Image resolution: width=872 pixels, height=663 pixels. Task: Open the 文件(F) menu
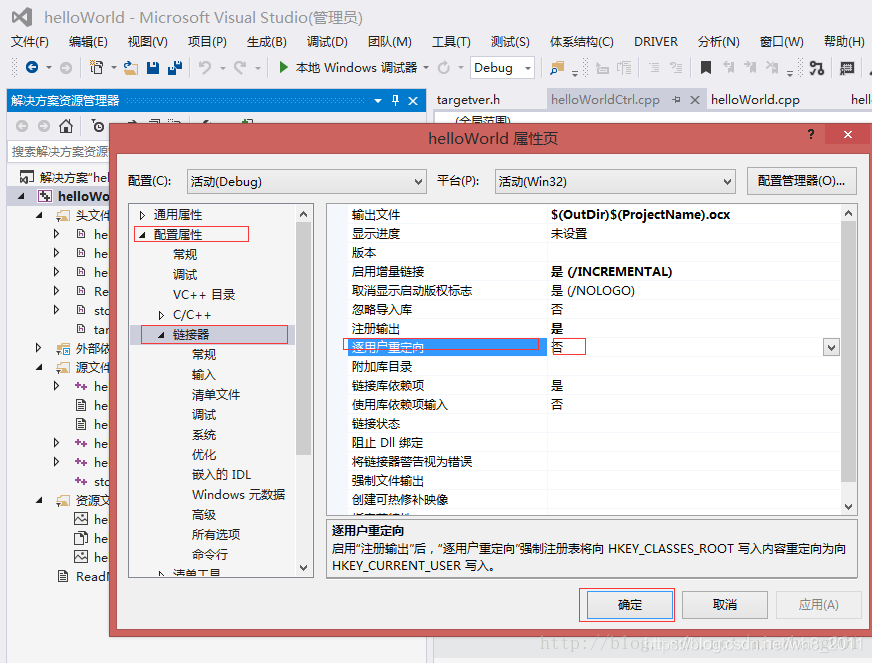click(30, 42)
